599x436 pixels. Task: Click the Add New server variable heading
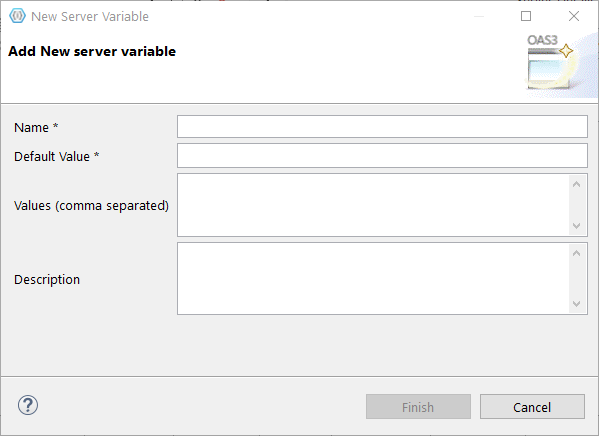tap(92, 51)
